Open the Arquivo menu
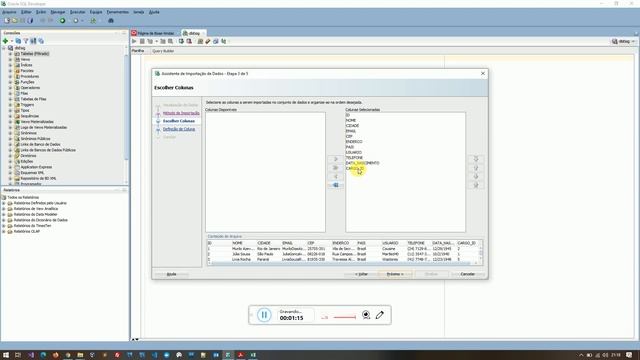 tap(9, 12)
